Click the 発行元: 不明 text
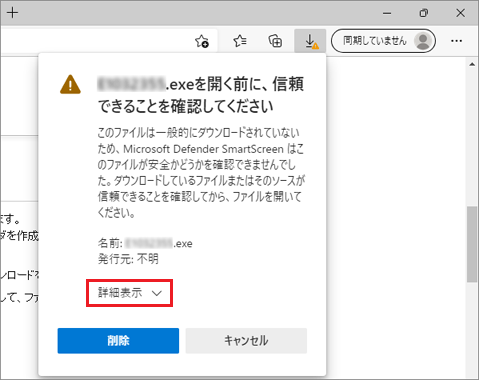The height and width of the screenshot is (380, 479). pos(128,259)
